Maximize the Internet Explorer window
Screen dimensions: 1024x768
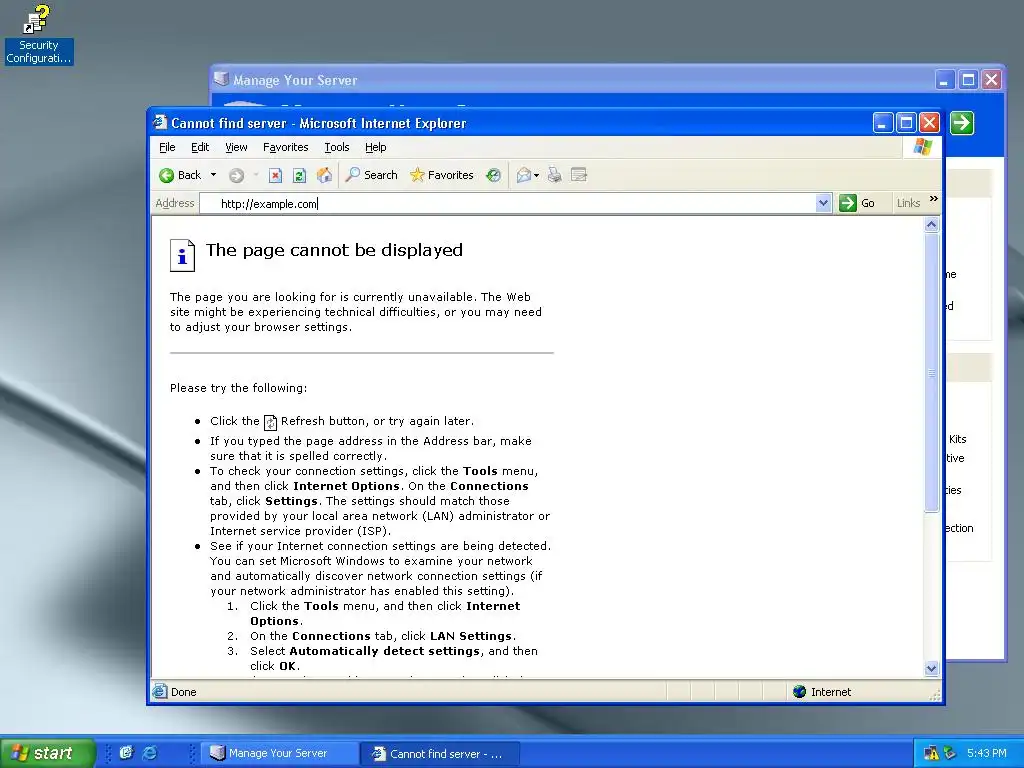906,123
